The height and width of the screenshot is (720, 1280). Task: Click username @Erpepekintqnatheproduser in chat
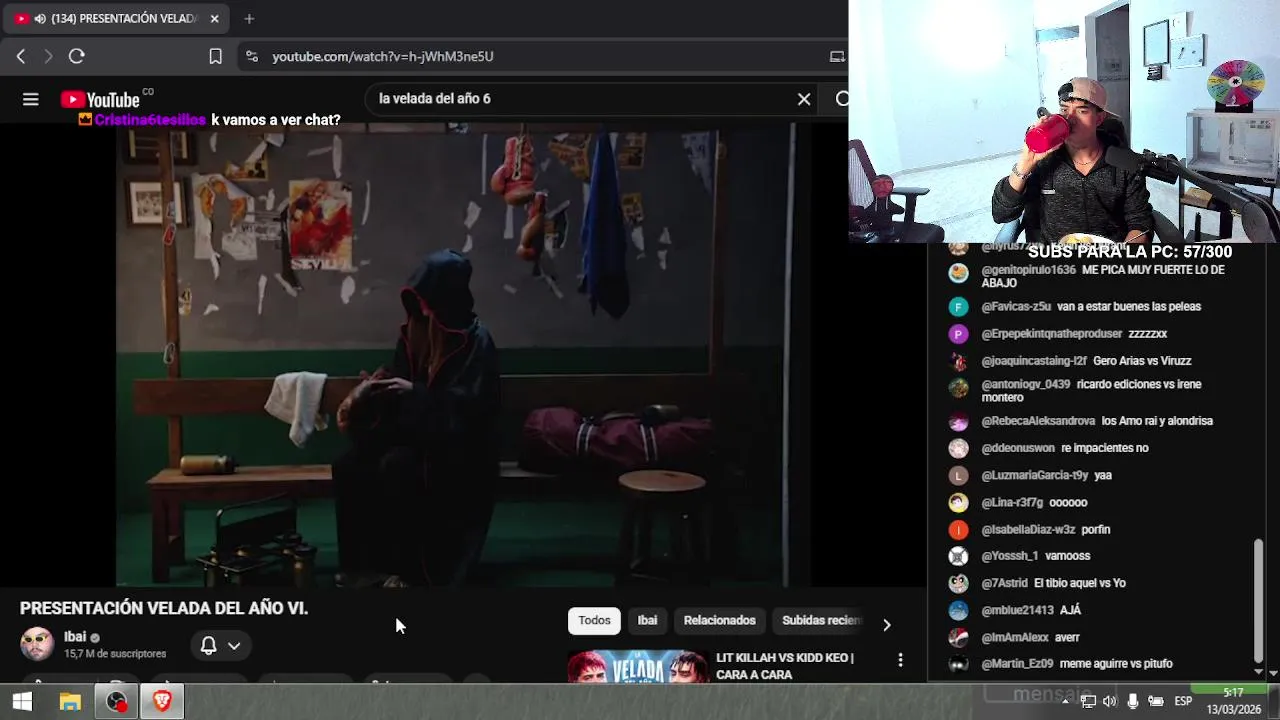1051,334
